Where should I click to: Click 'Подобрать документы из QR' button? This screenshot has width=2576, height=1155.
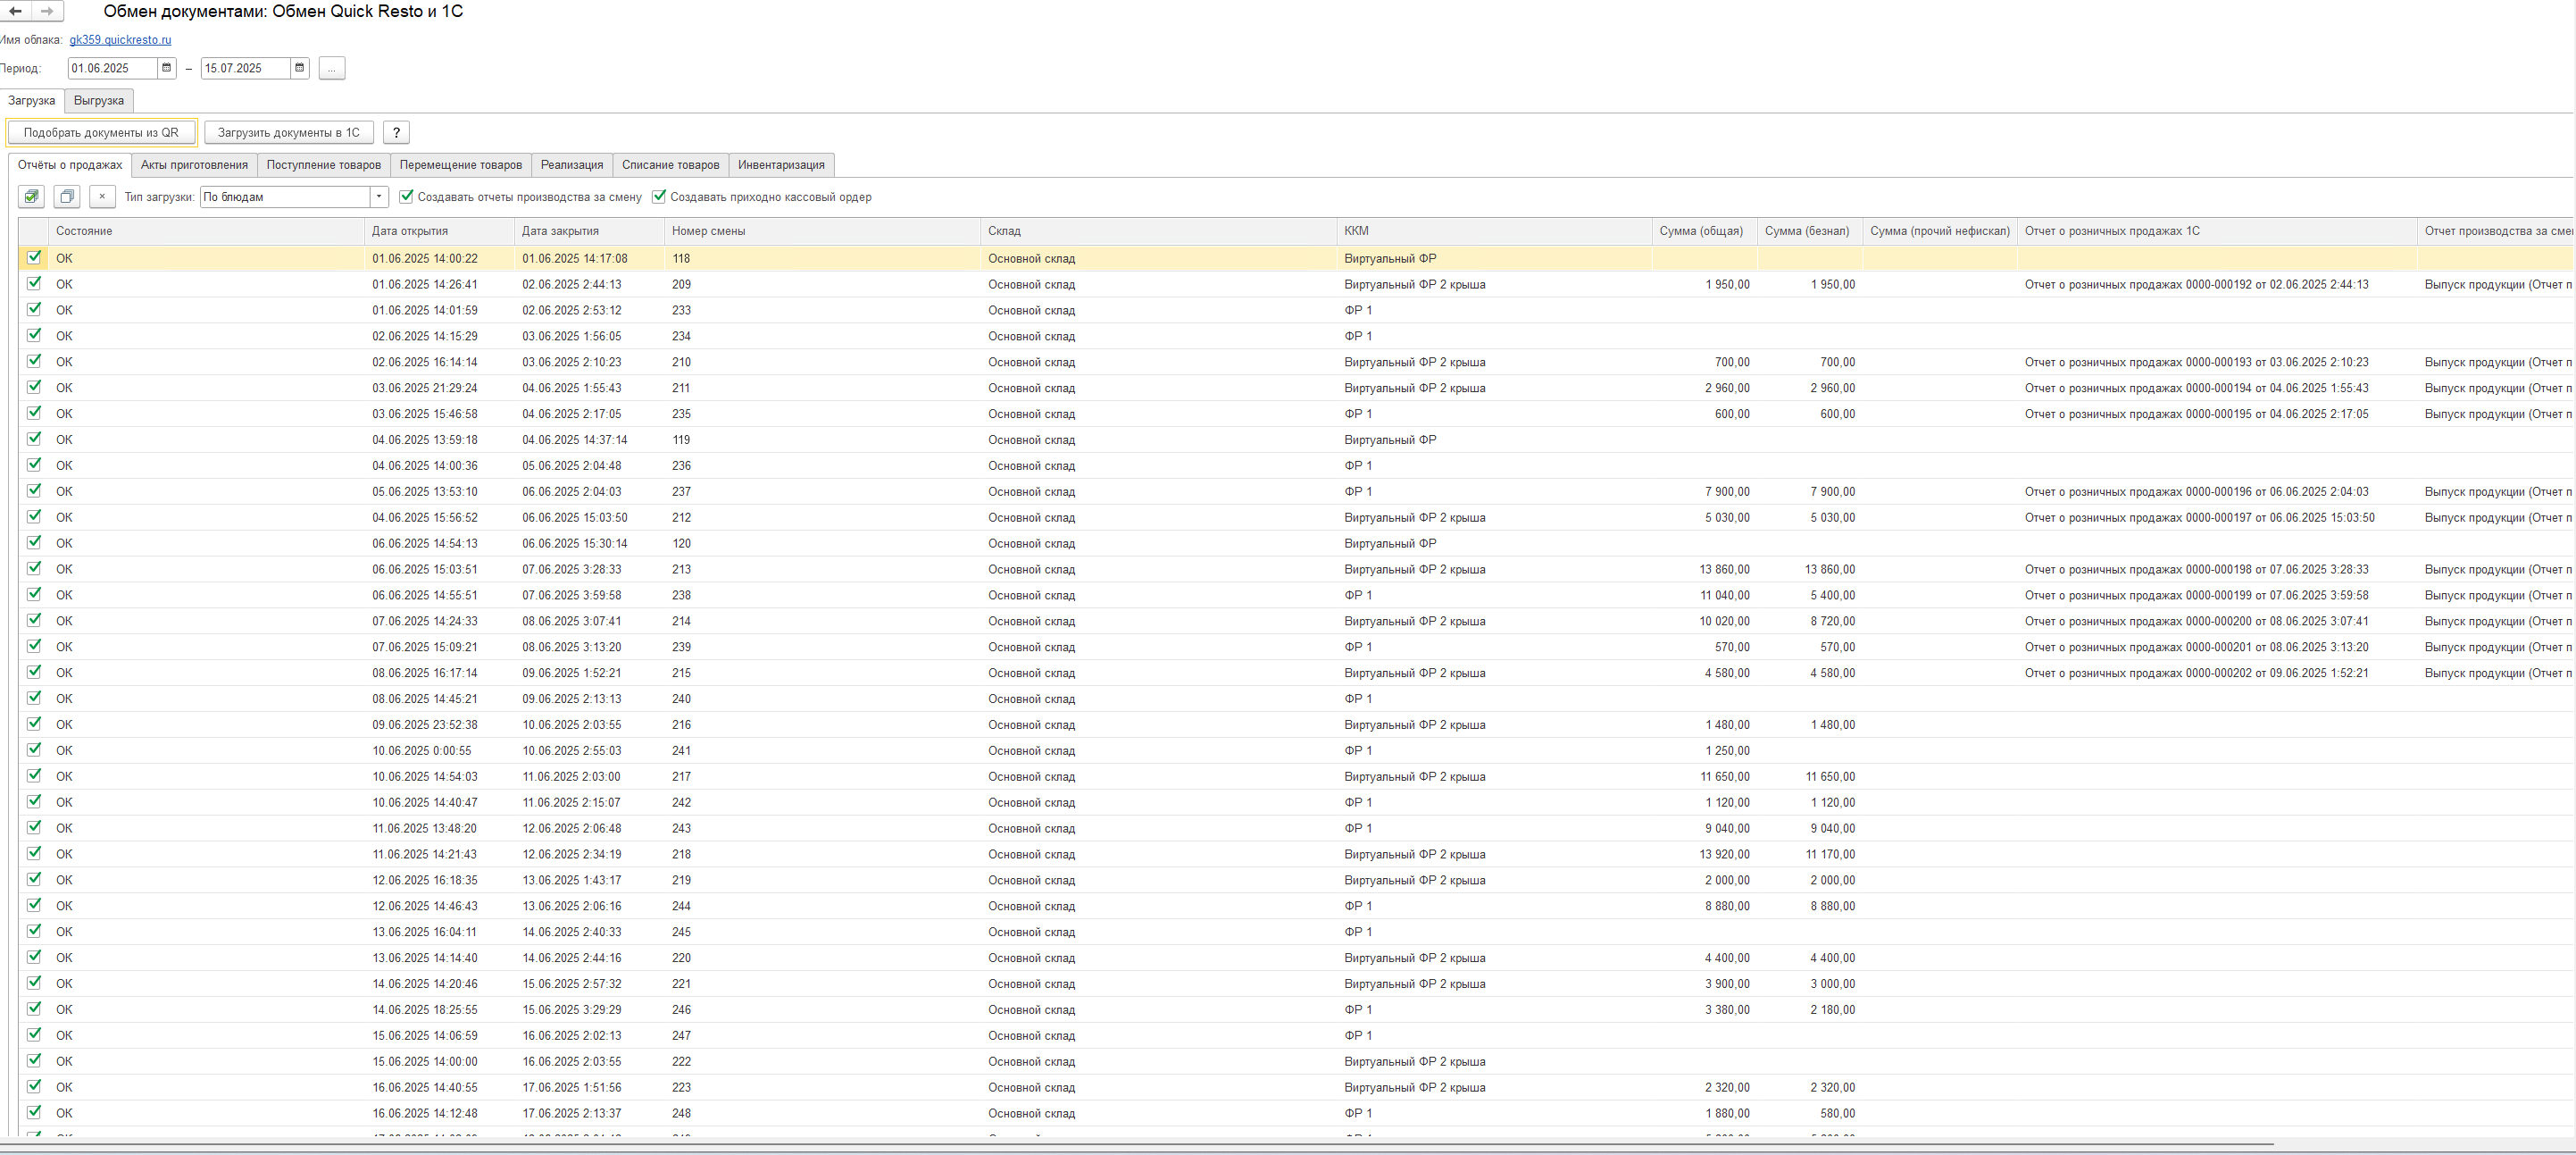click(x=101, y=132)
